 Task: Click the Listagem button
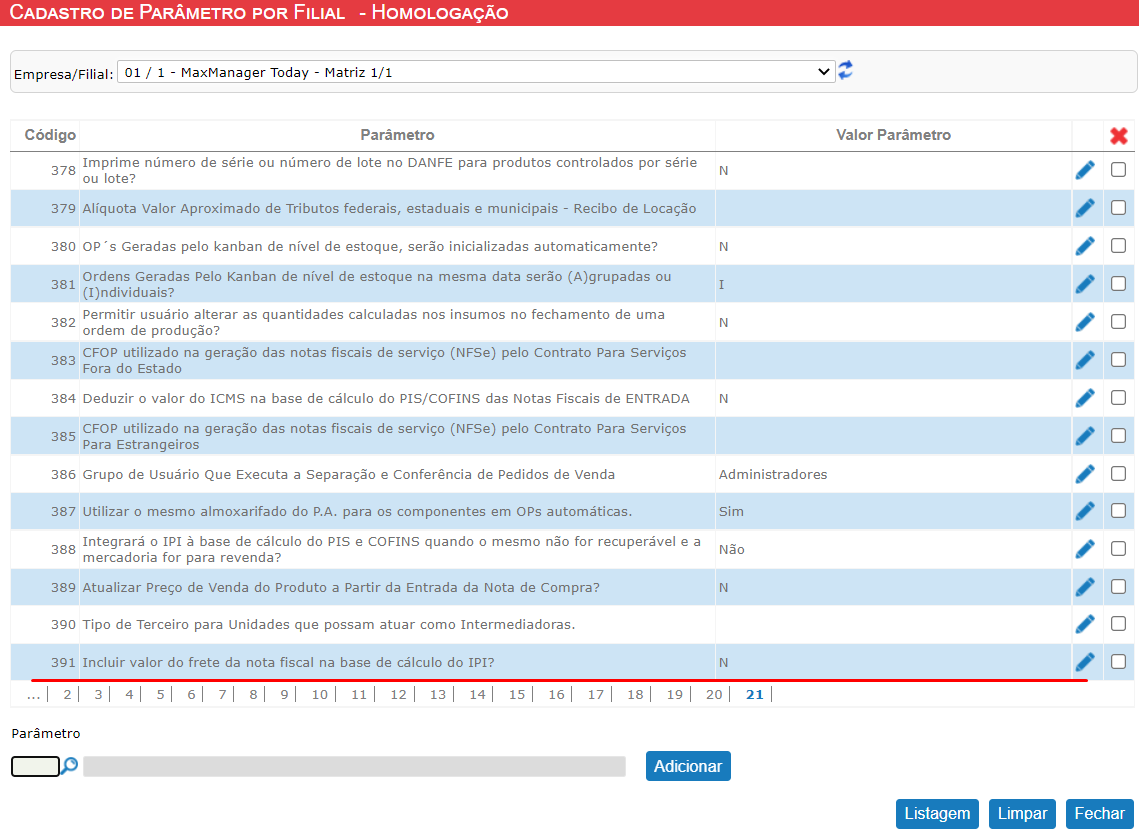937,814
